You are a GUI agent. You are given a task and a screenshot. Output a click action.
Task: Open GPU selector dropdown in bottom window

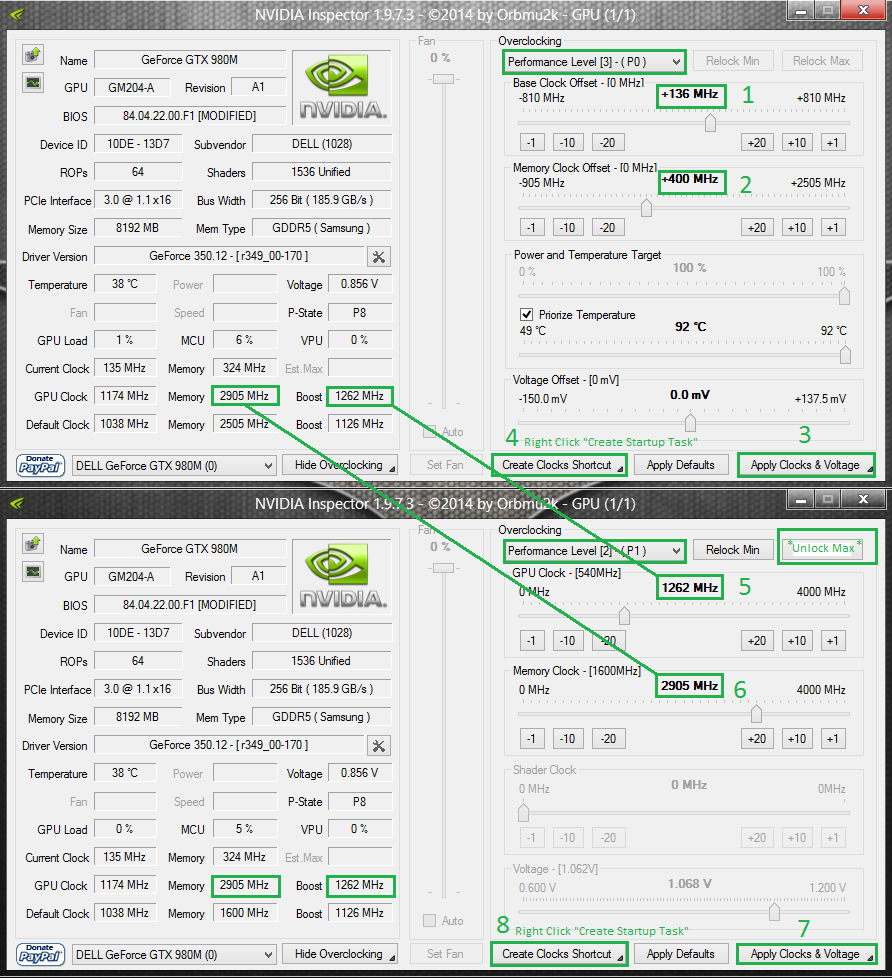tap(174, 955)
